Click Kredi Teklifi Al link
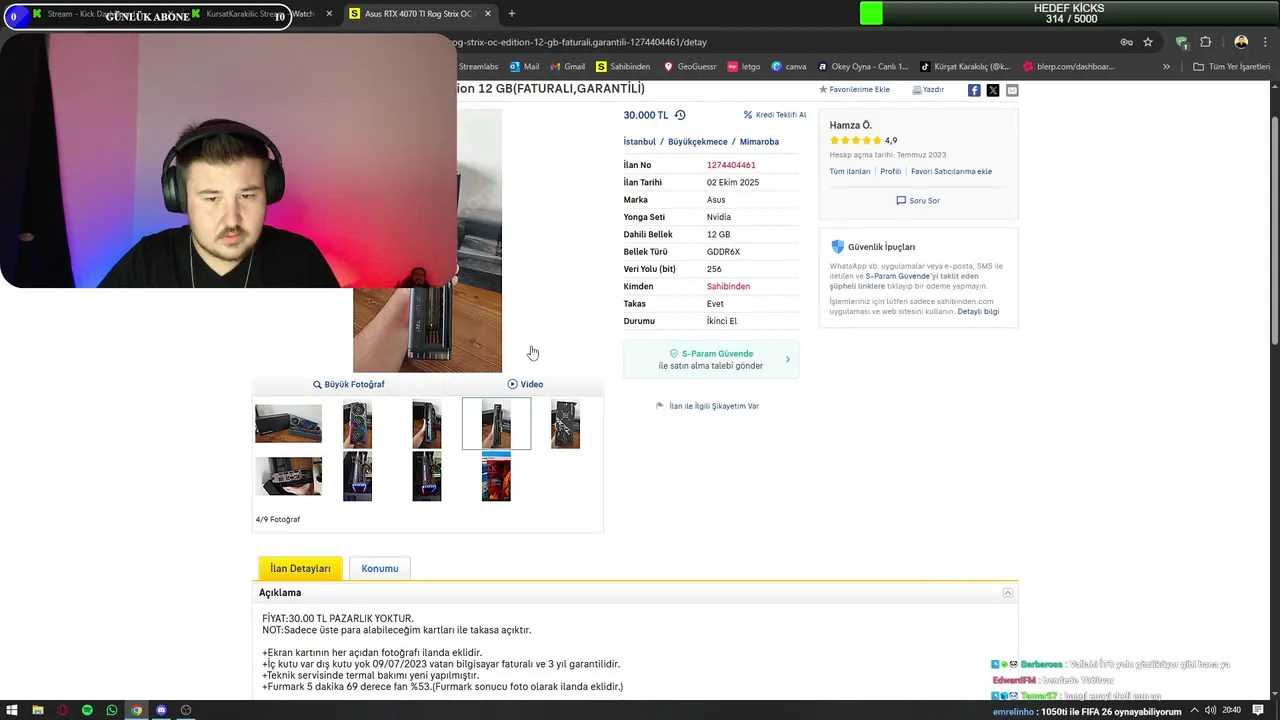The image size is (1280, 720). pyautogui.click(x=775, y=115)
